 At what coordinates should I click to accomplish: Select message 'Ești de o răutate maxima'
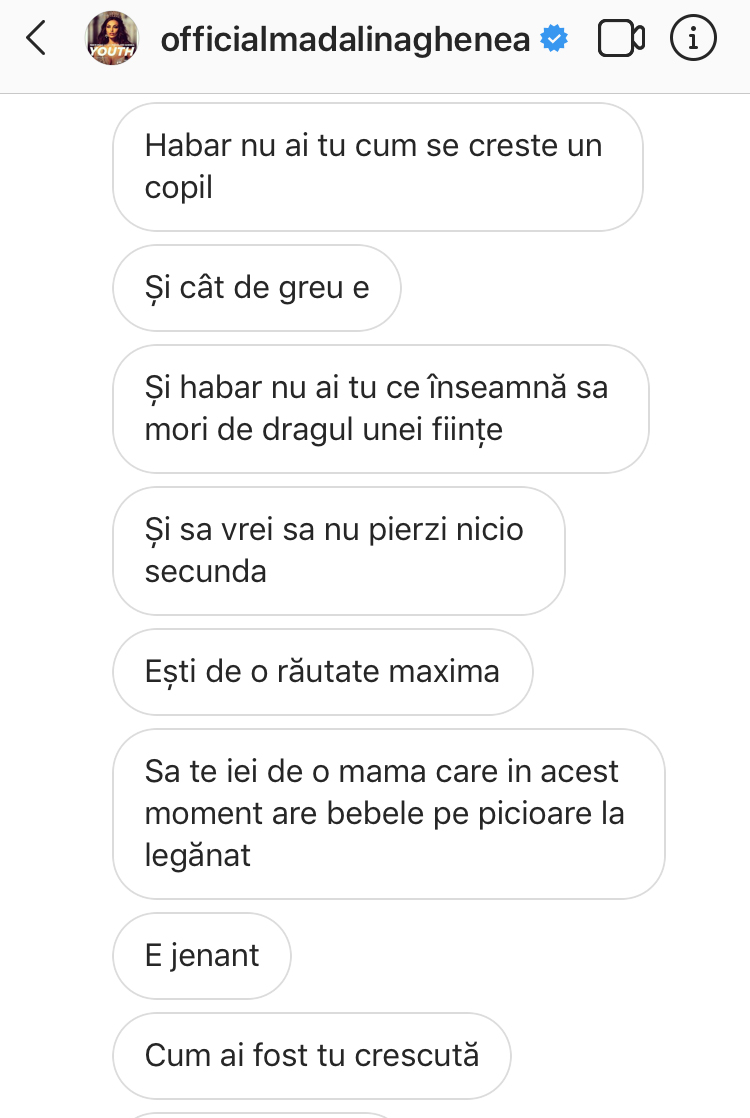(x=322, y=672)
